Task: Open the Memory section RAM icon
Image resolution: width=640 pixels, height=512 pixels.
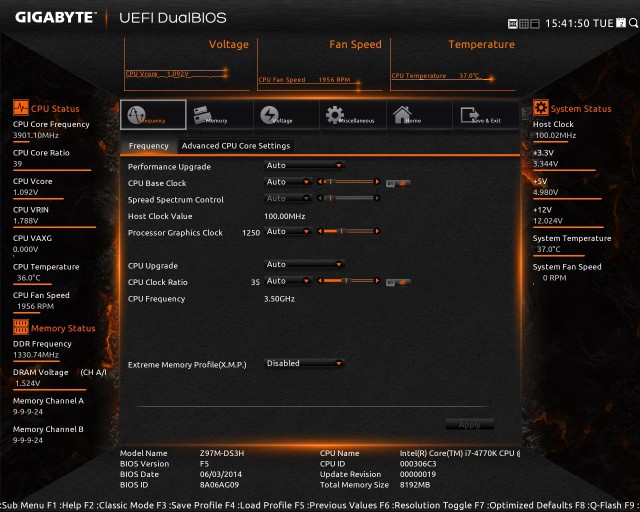Action: [x=202, y=115]
